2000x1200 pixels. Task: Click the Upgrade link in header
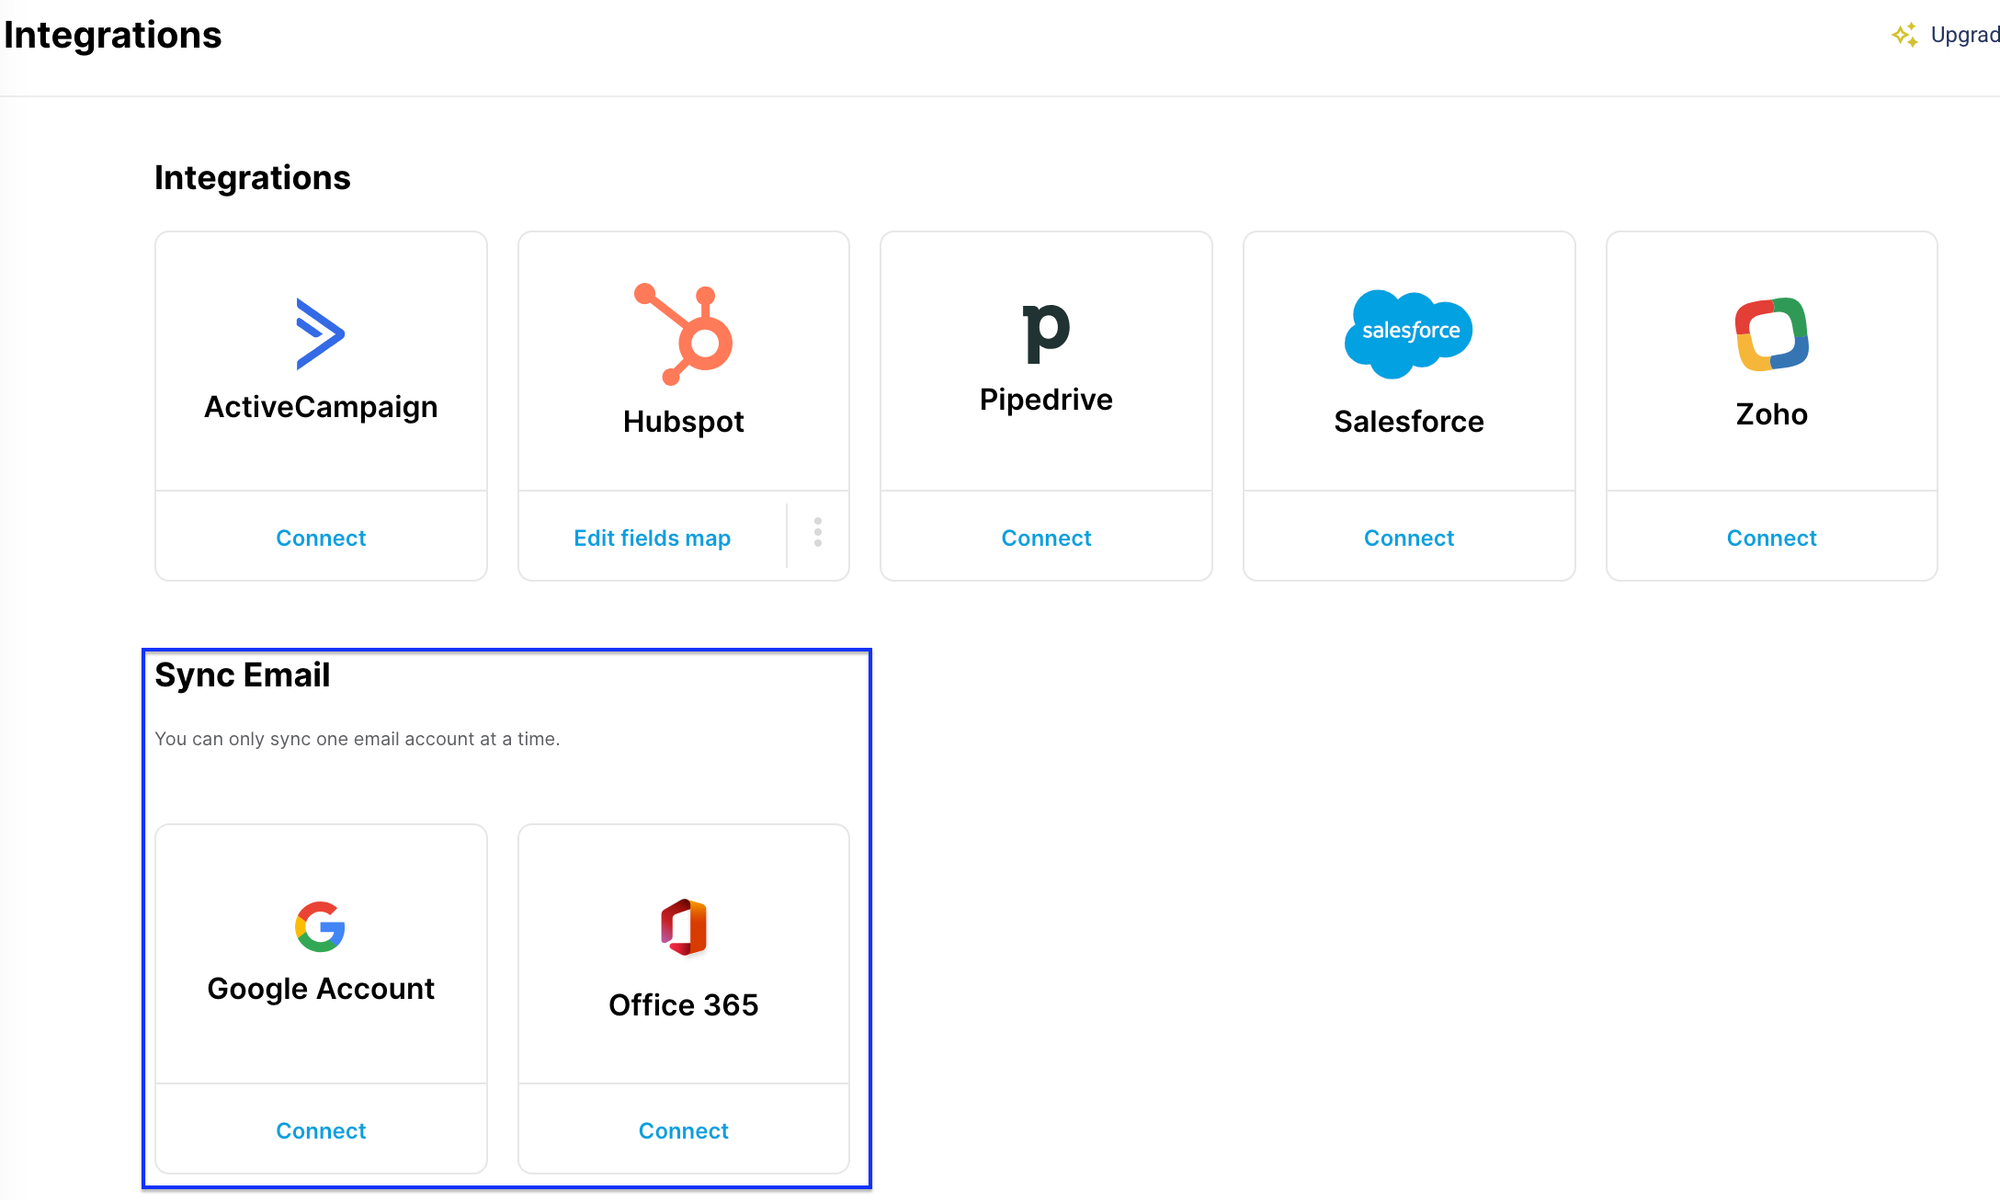[1964, 35]
